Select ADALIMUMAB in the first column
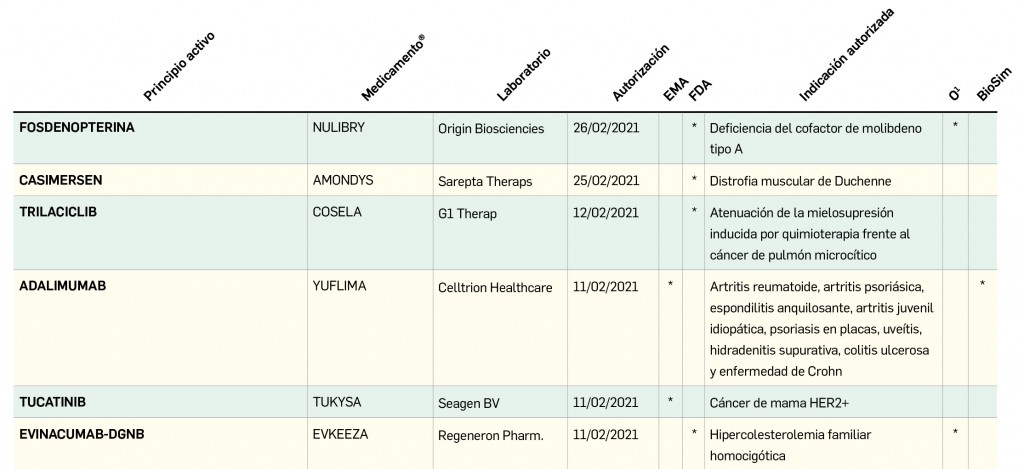The height and width of the screenshot is (469, 1024). pyautogui.click(x=62, y=286)
